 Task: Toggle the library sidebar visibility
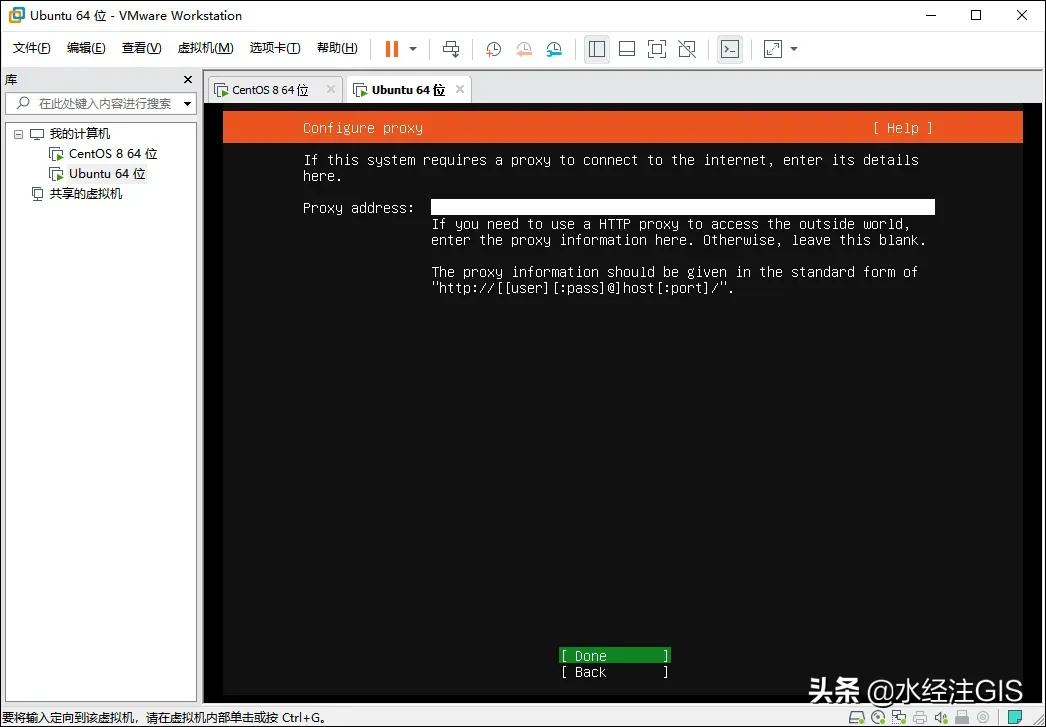(x=597, y=48)
